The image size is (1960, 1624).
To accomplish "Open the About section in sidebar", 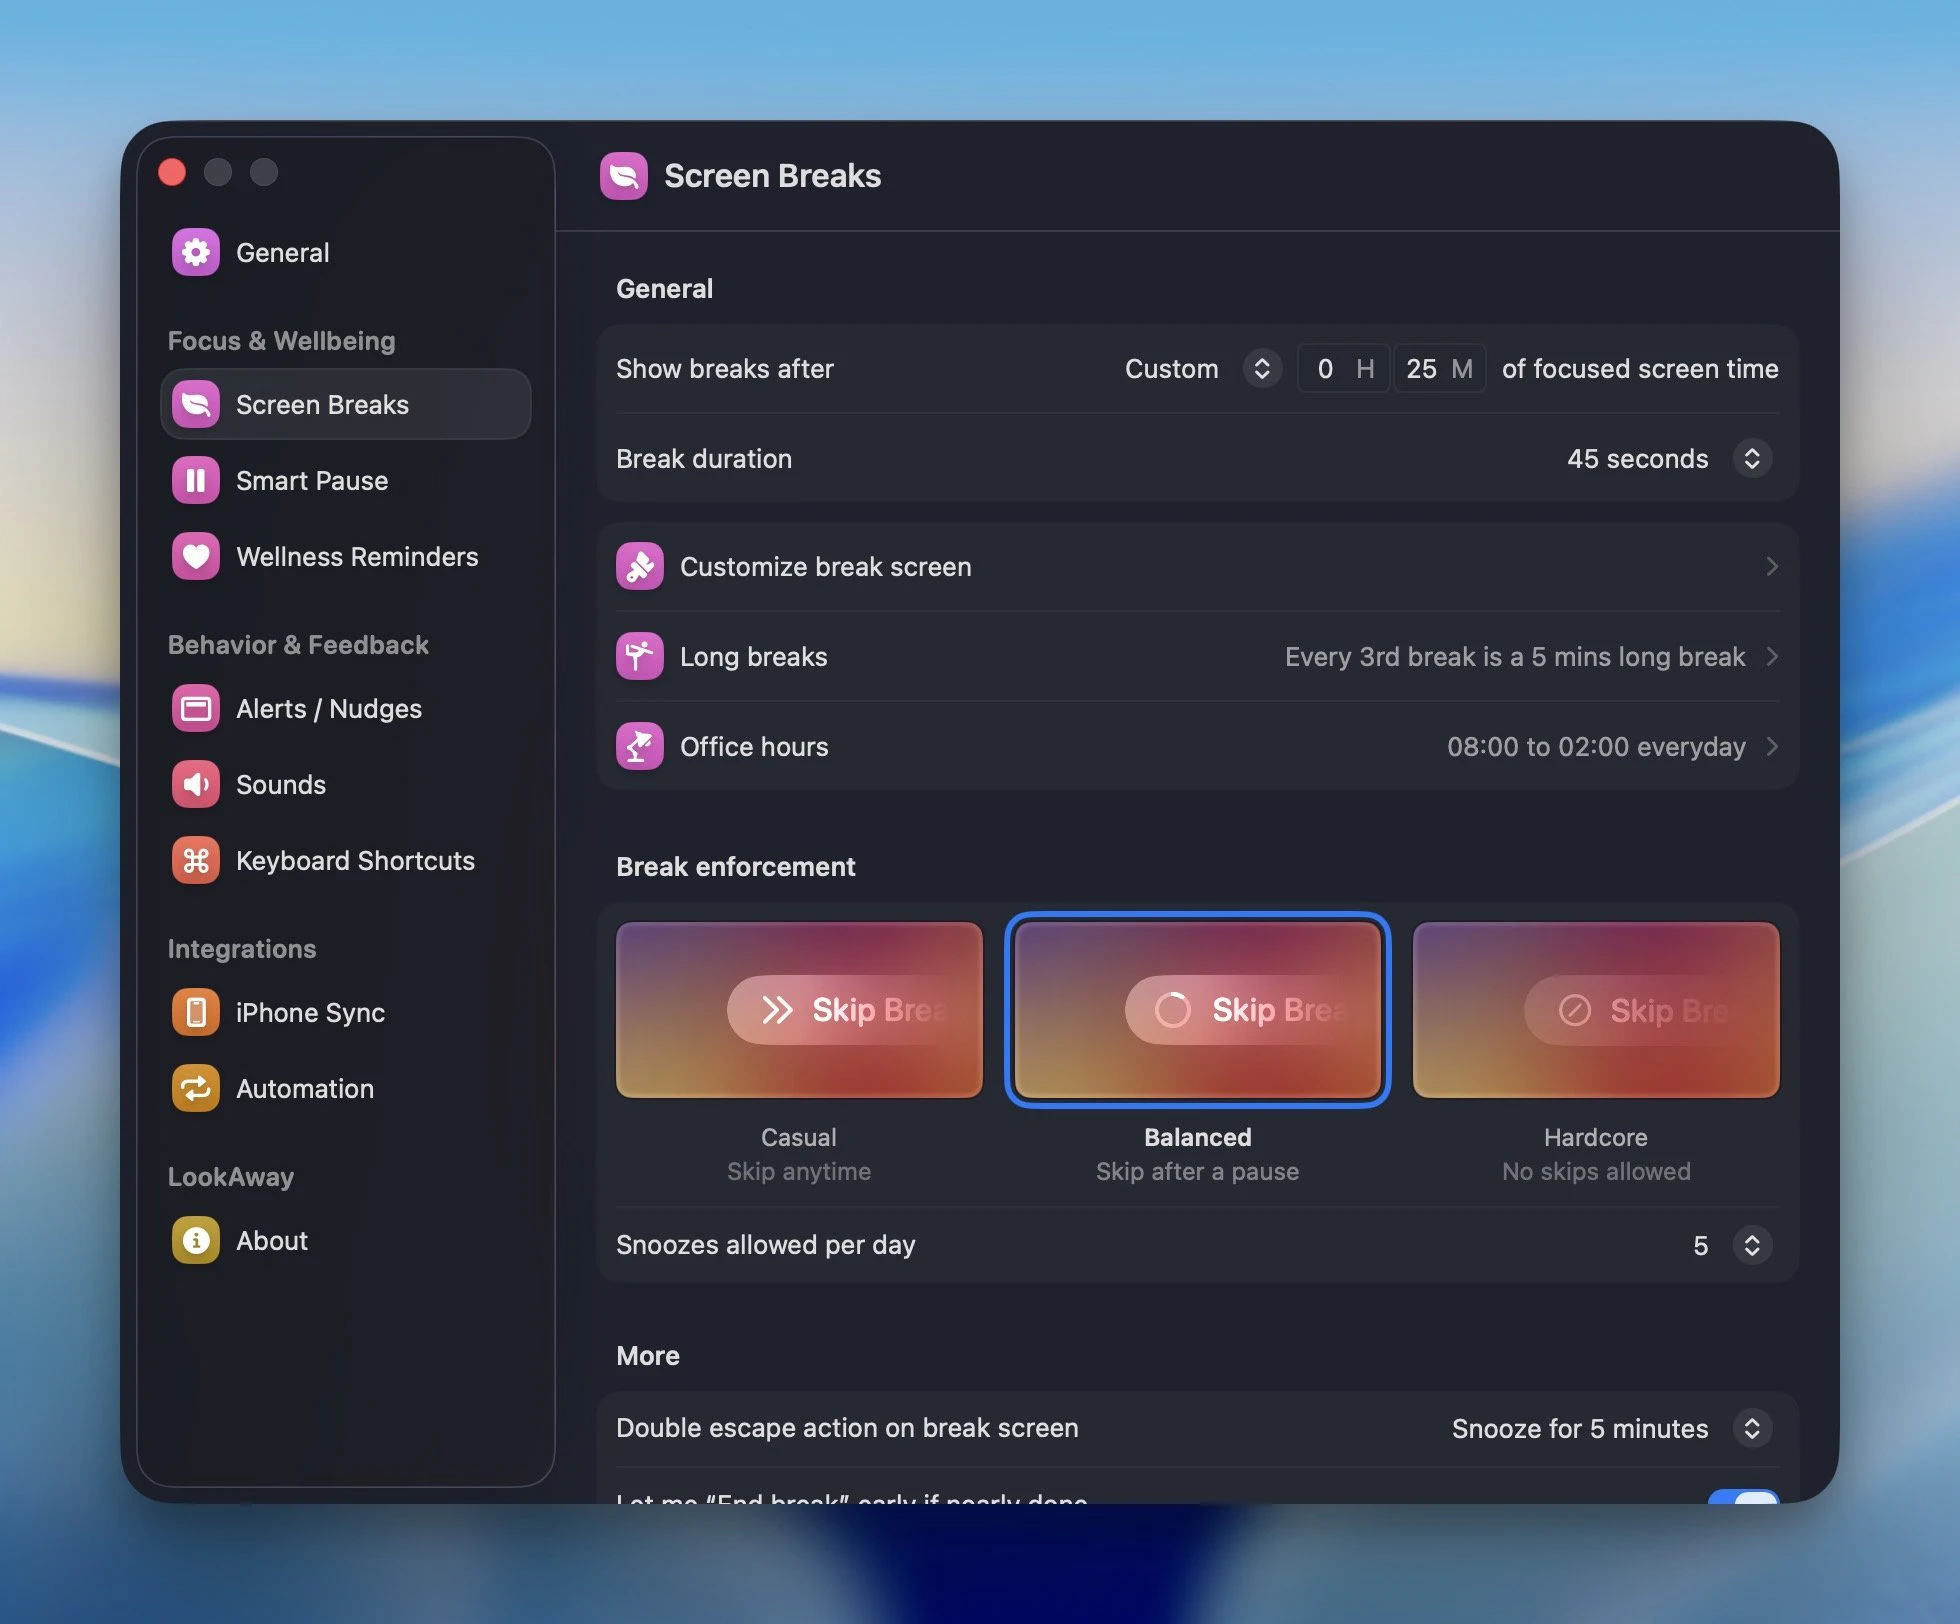I will click(x=272, y=1241).
